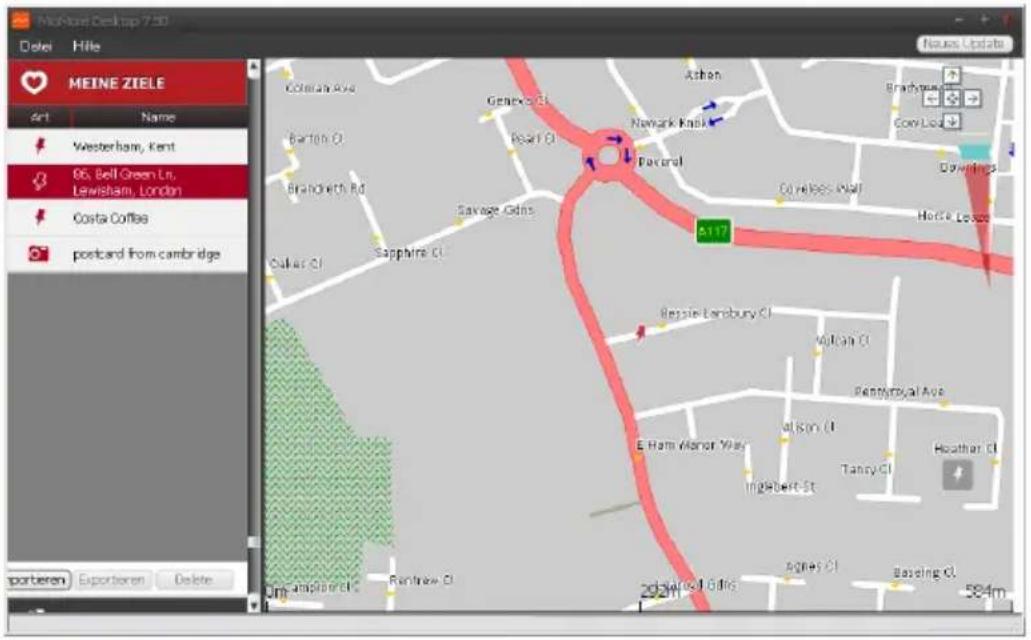Click the Delete button

(194, 580)
